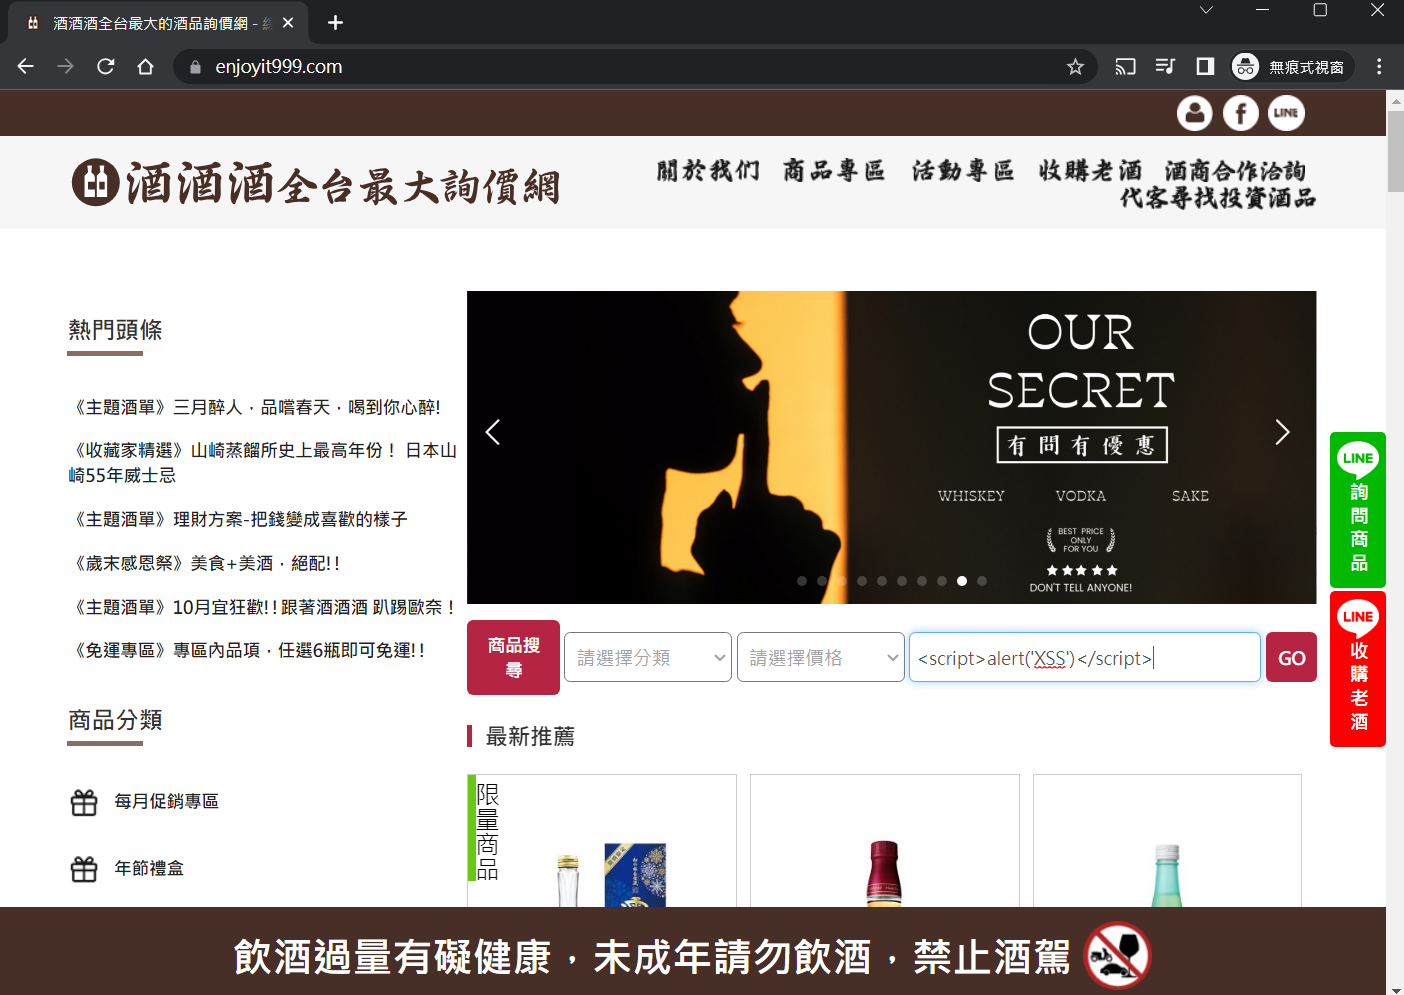
Task: Open headline 理財方案-把錢變成喜歡的樣子
Action: click(238, 519)
